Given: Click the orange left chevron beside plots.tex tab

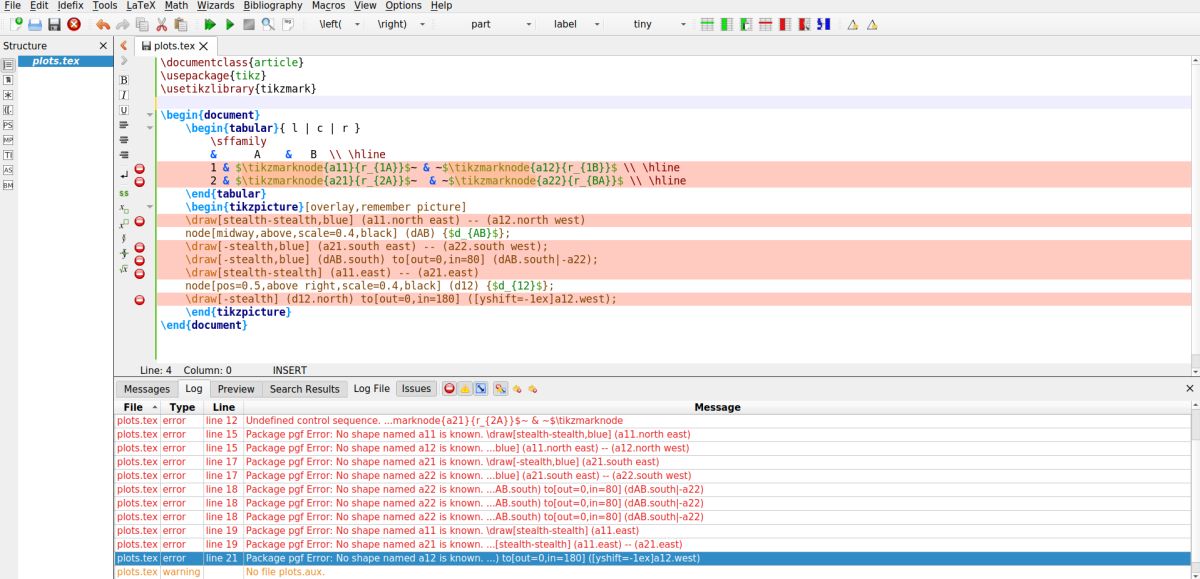Looking at the screenshot, I should [124, 46].
